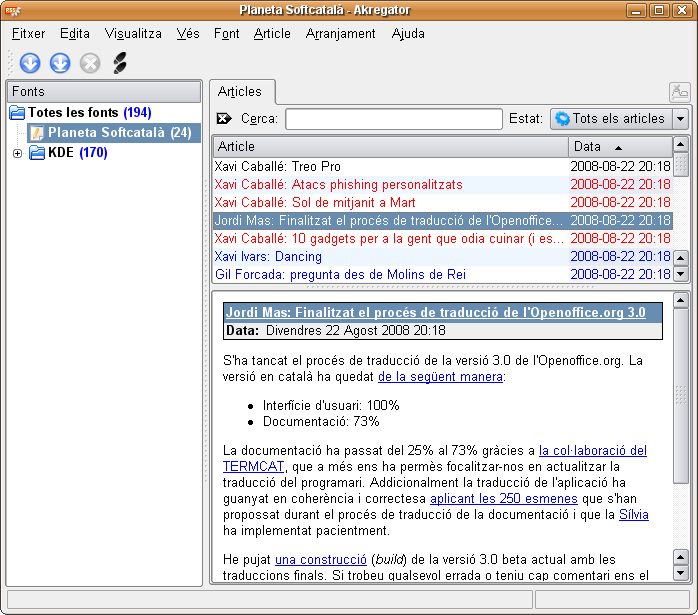Follow the 'la col·laboració del' link
This screenshot has width=698, height=615.
pyautogui.click(x=592, y=451)
